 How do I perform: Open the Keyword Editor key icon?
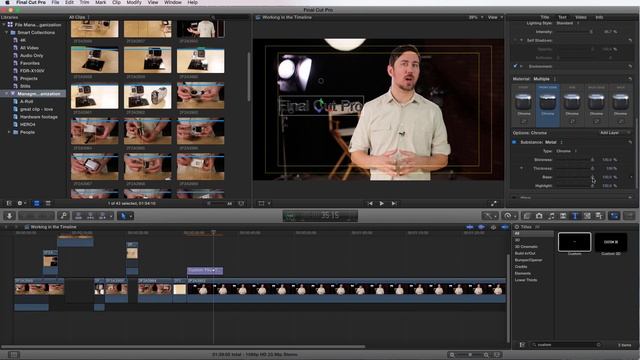[63, 216]
